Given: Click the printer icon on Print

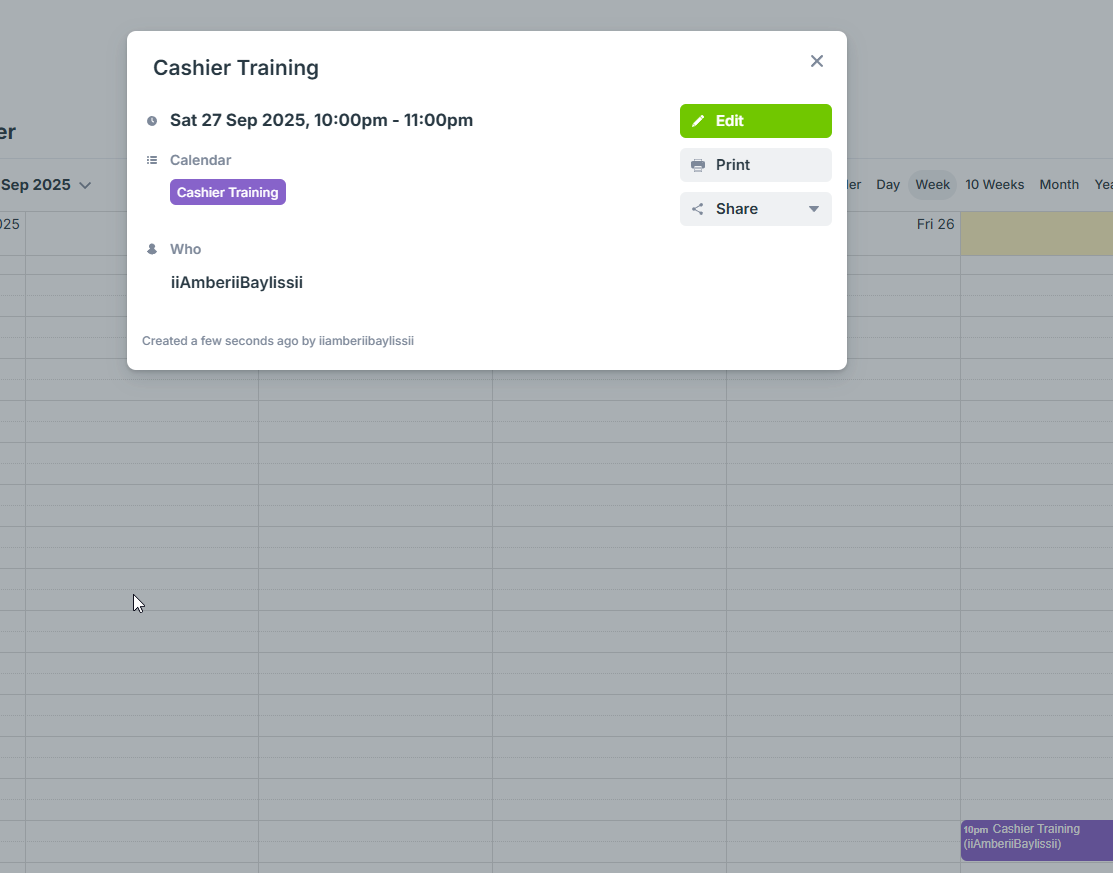Looking at the screenshot, I should pyautogui.click(x=698, y=165).
